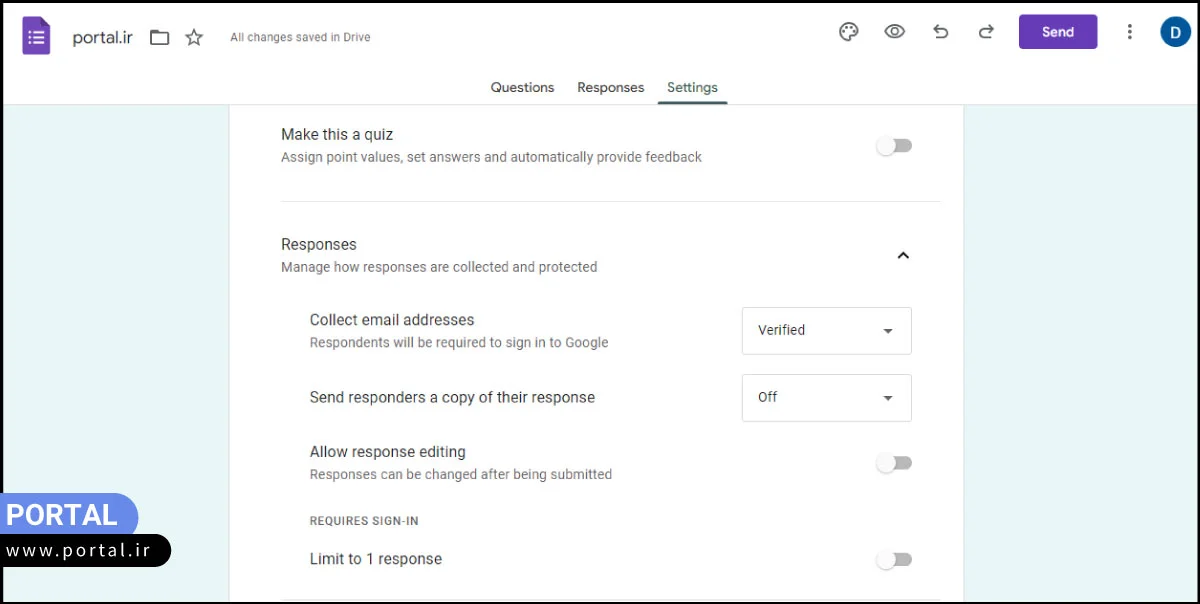Open the customize theme palette icon
Screen dimensions: 1200x604
pos(848,32)
